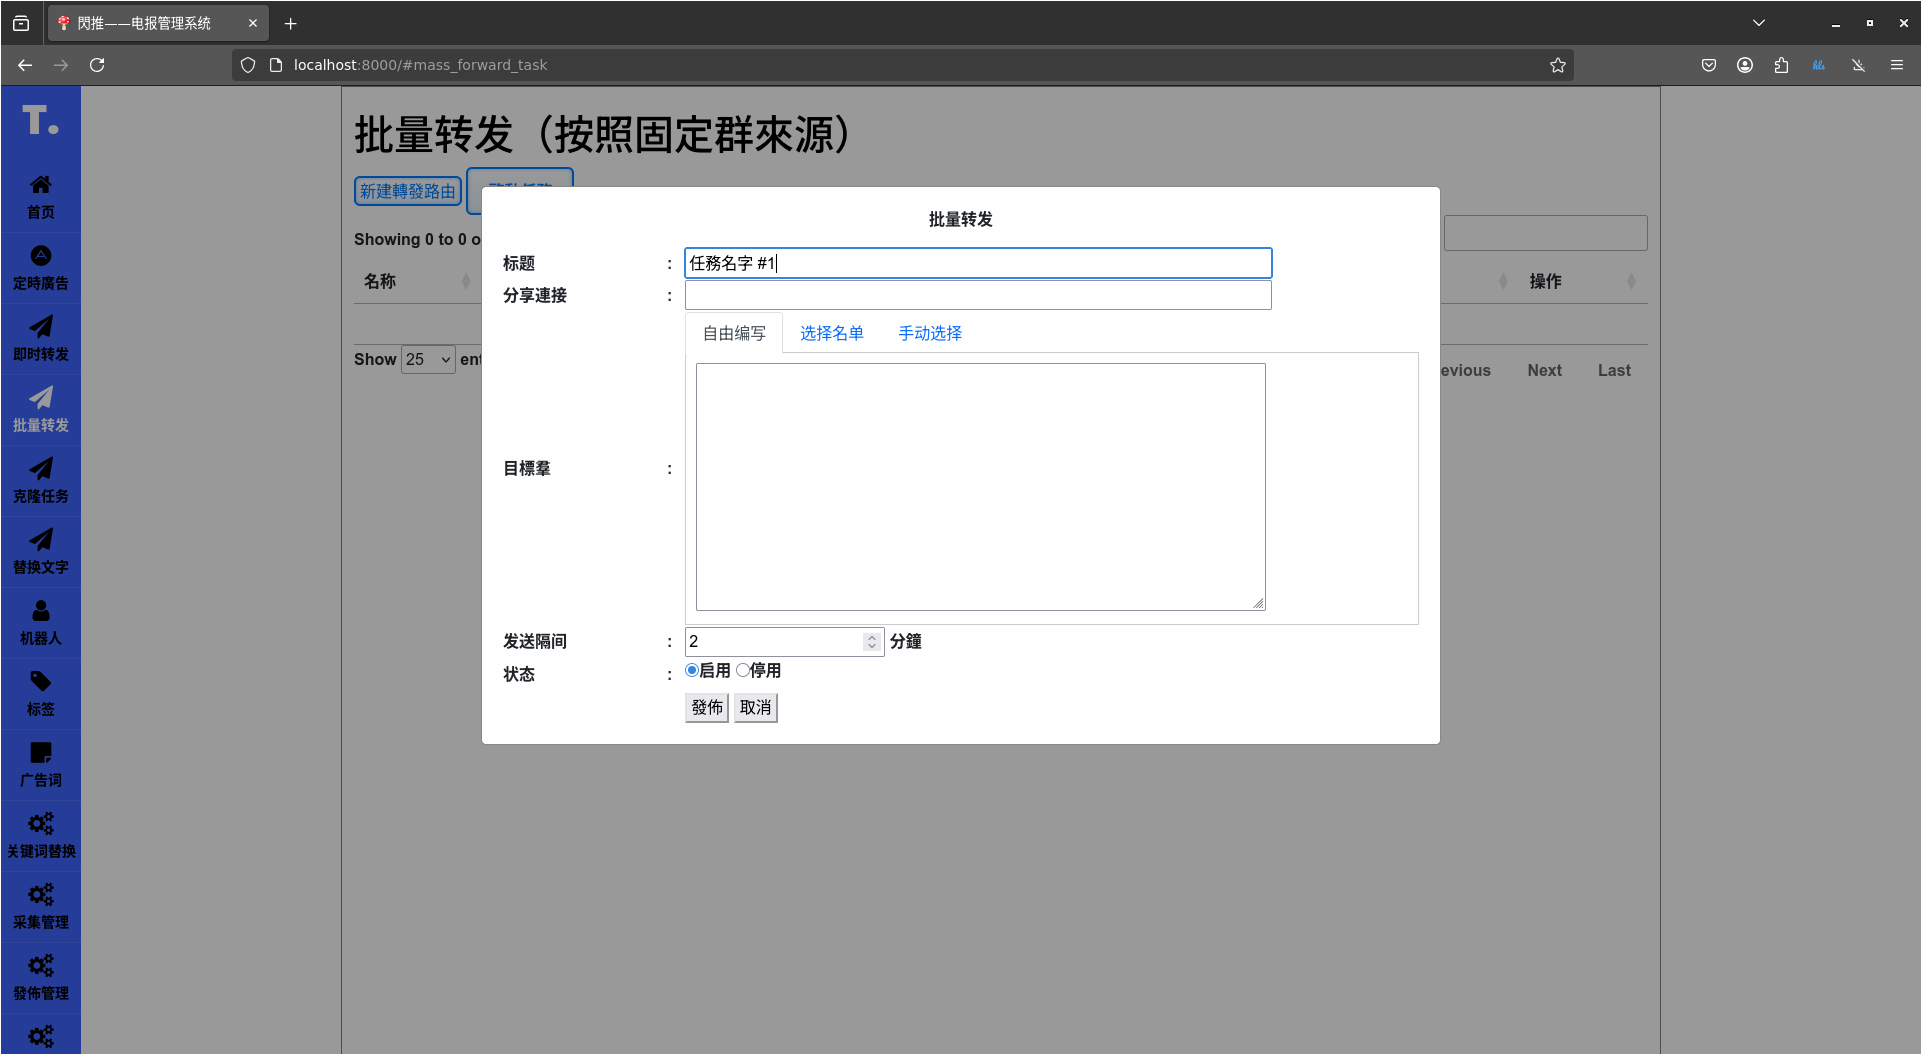
Task: Select the 停用 status option
Action: click(x=742, y=670)
